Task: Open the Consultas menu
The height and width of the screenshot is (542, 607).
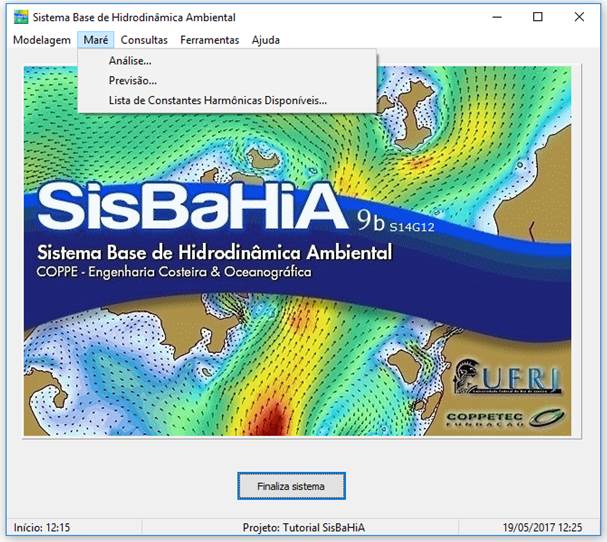Action: point(144,40)
